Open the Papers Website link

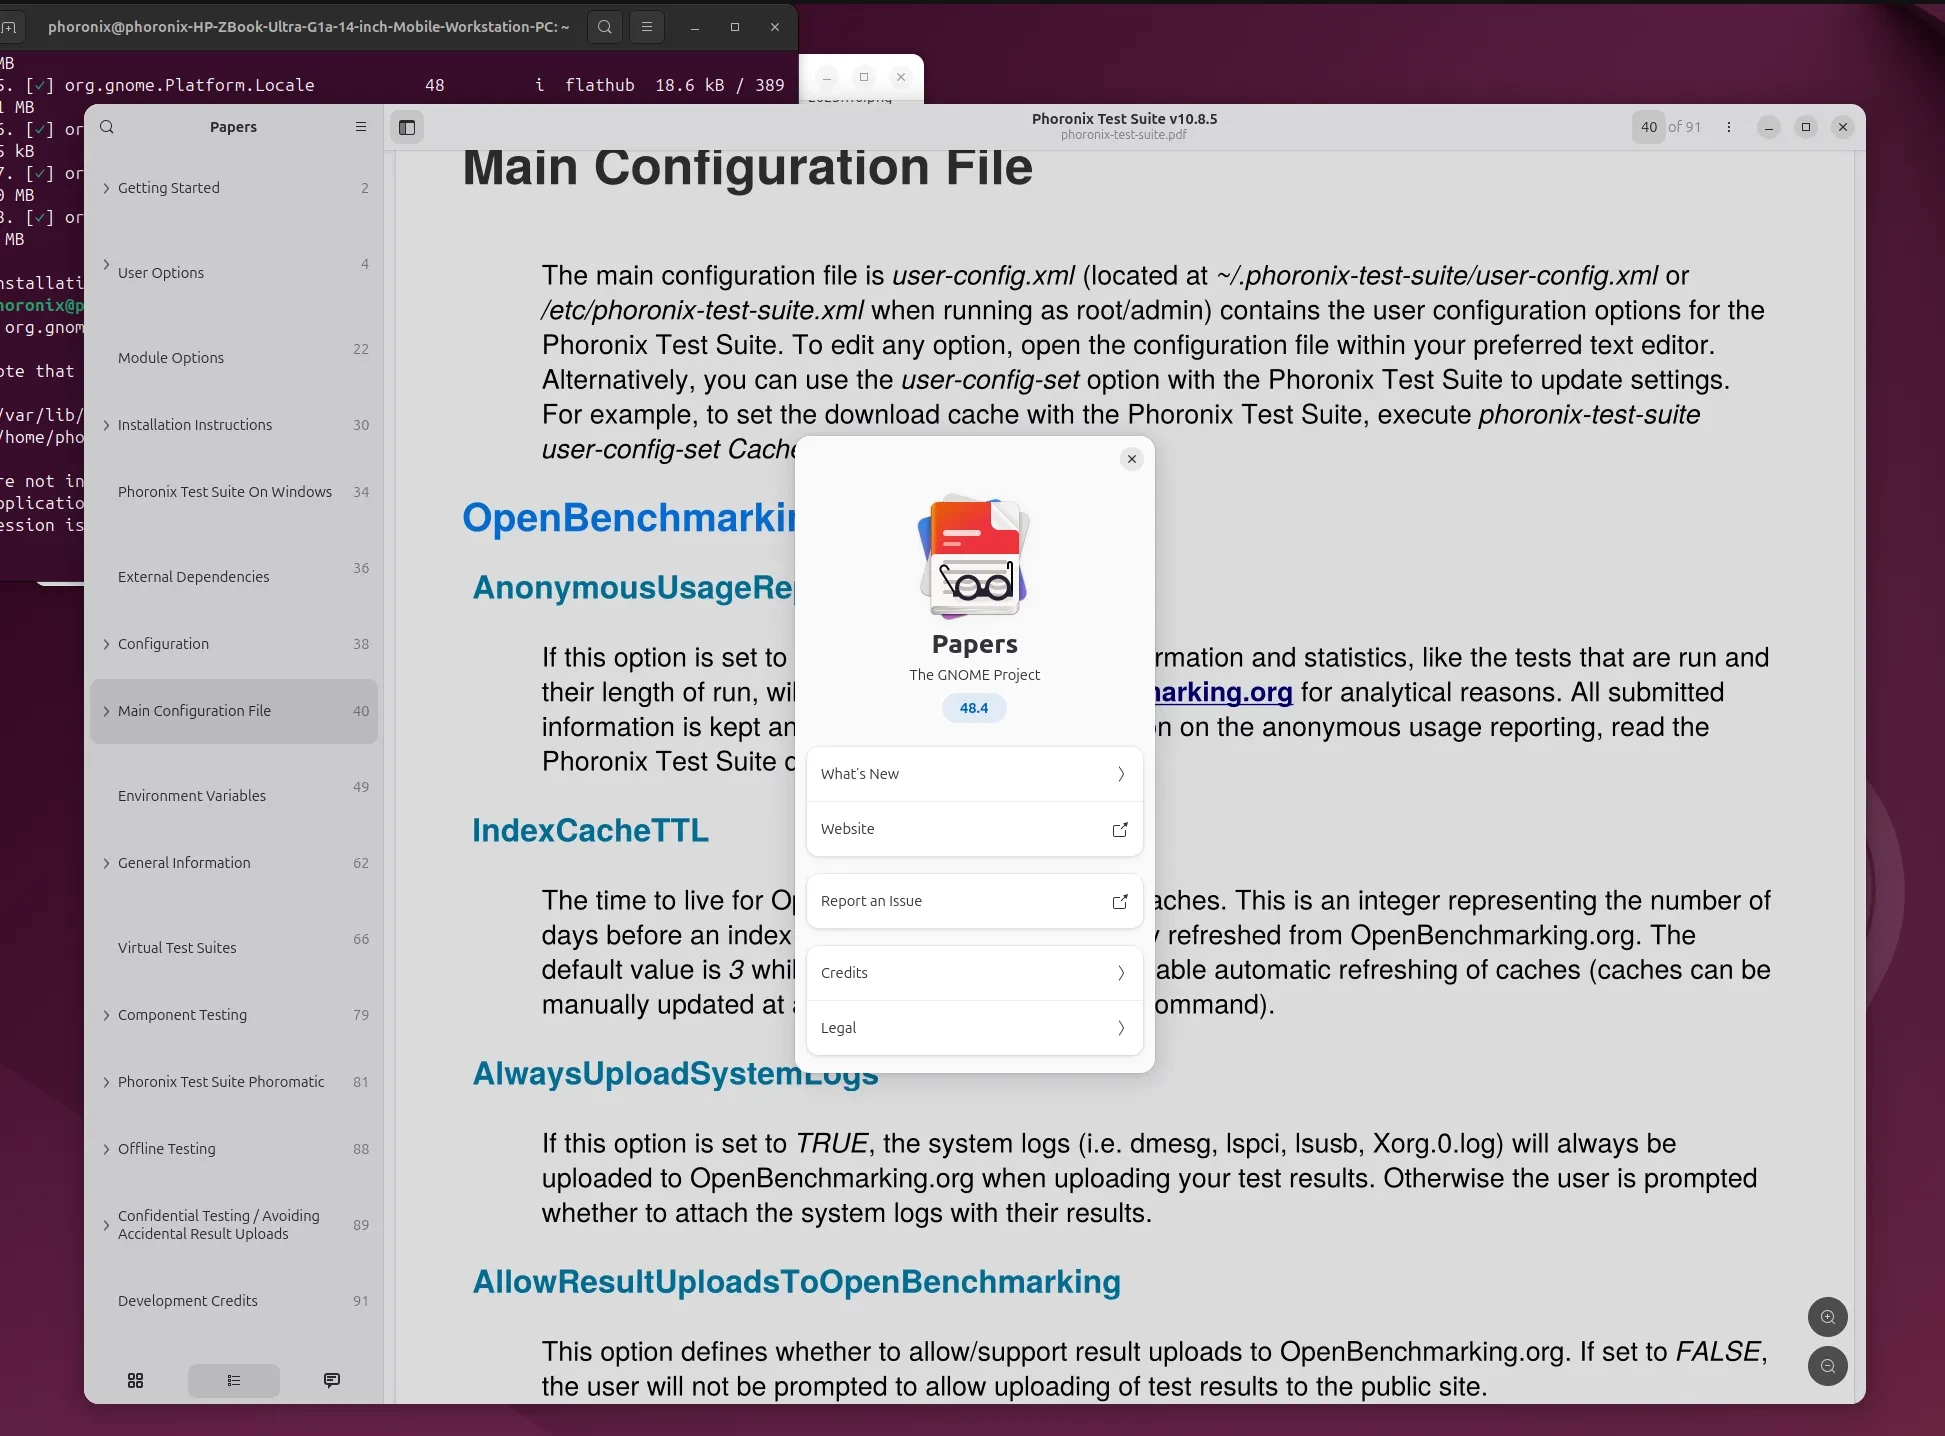974,829
